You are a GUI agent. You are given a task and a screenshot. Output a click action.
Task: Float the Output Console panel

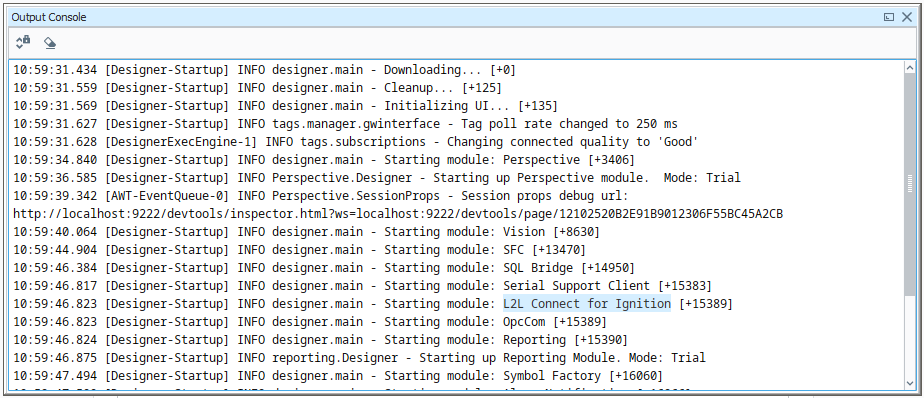coord(889,17)
